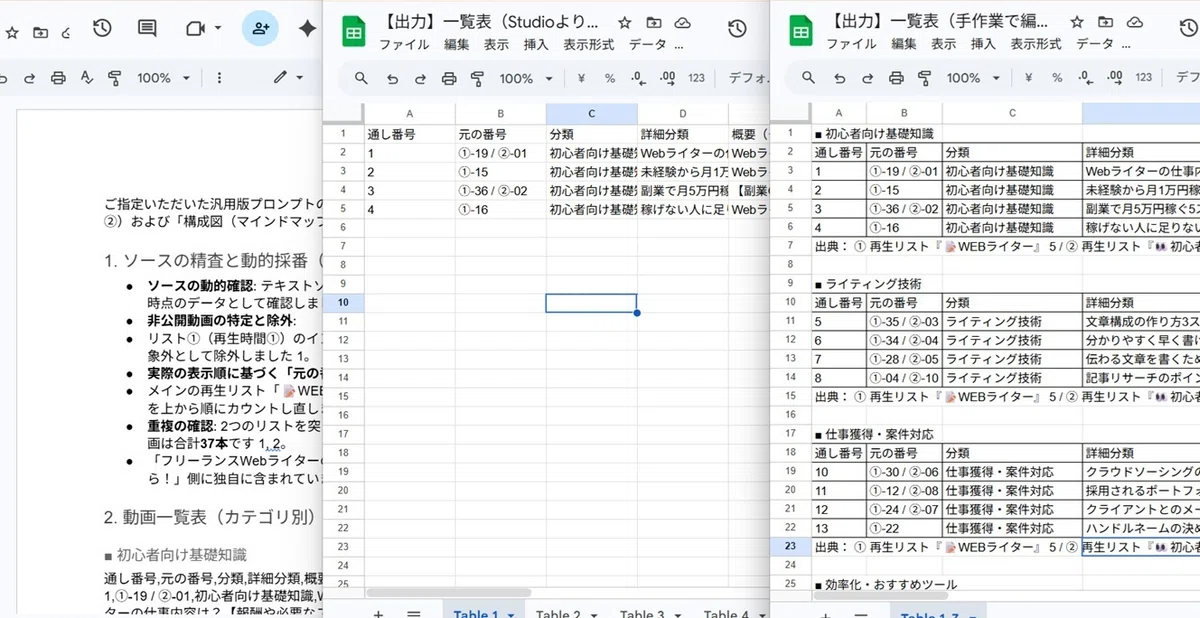
Task: Open the 100% zoom dropdown in the 手作業 spreadsheet
Action: coord(972,78)
